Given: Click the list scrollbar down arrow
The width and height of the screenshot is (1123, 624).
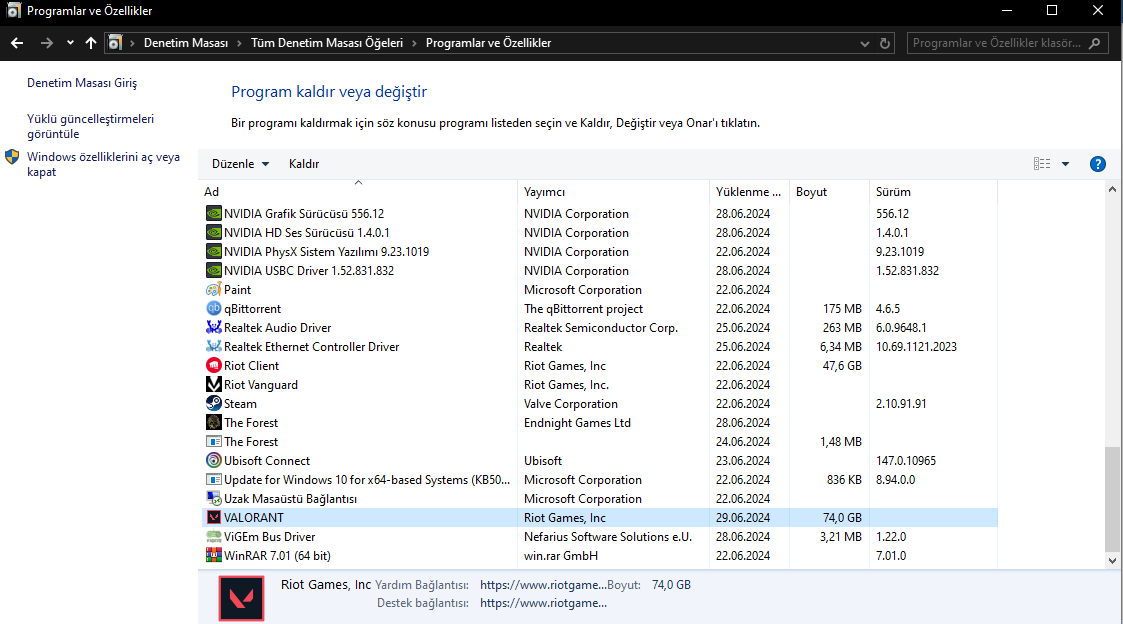Looking at the screenshot, I should coord(1112,561).
